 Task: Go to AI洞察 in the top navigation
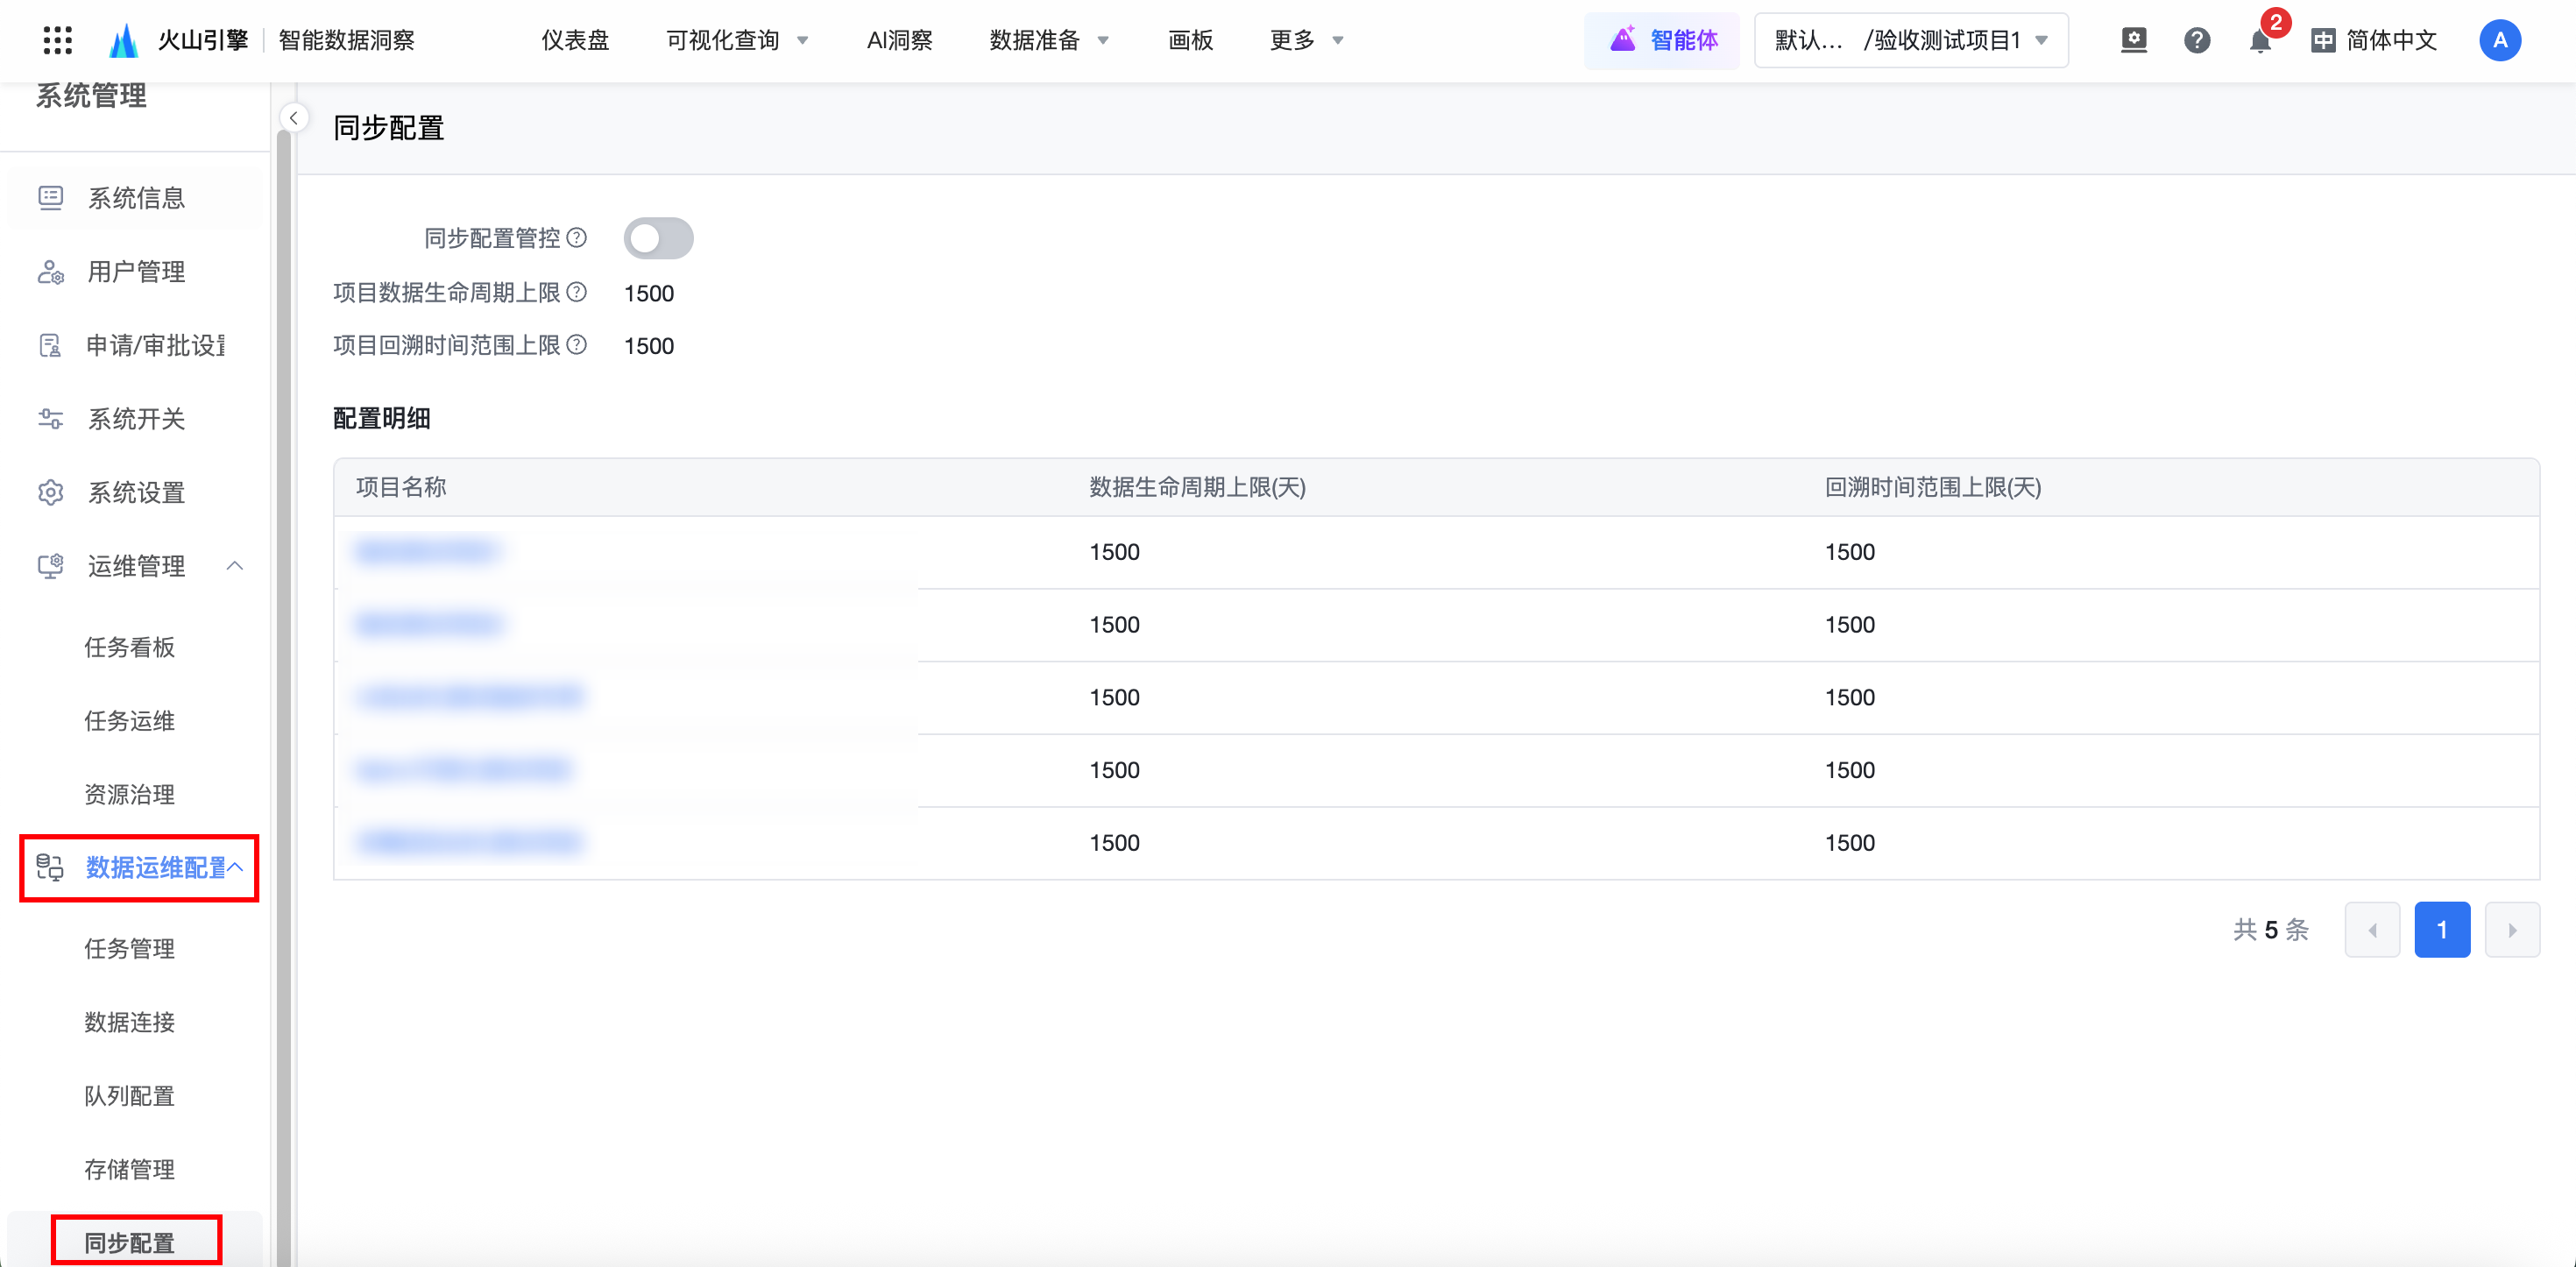(x=899, y=40)
